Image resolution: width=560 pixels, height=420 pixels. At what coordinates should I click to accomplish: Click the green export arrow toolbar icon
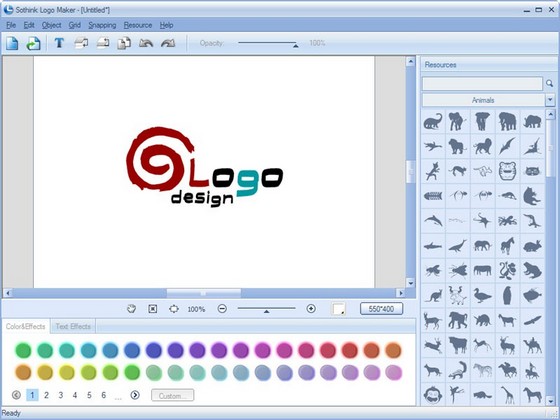[x=33, y=44]
